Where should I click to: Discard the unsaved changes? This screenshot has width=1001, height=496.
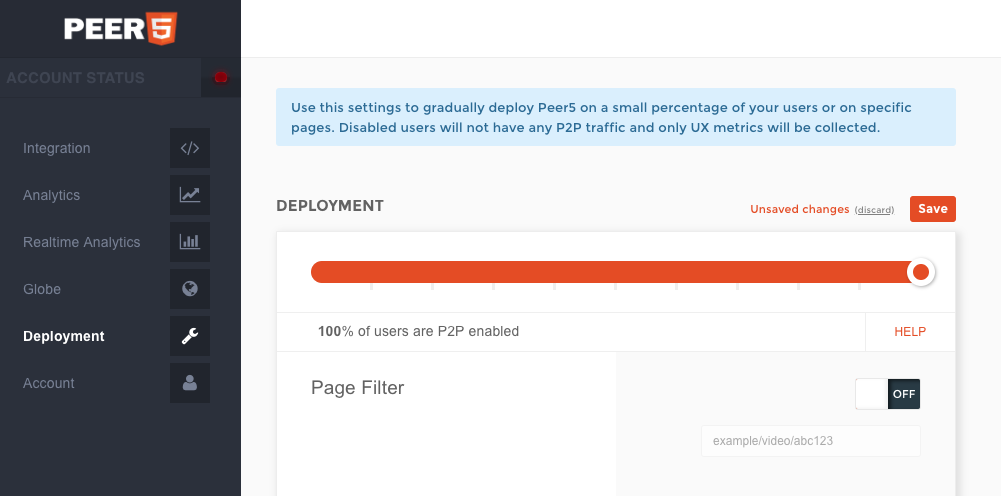coord(874,210)
